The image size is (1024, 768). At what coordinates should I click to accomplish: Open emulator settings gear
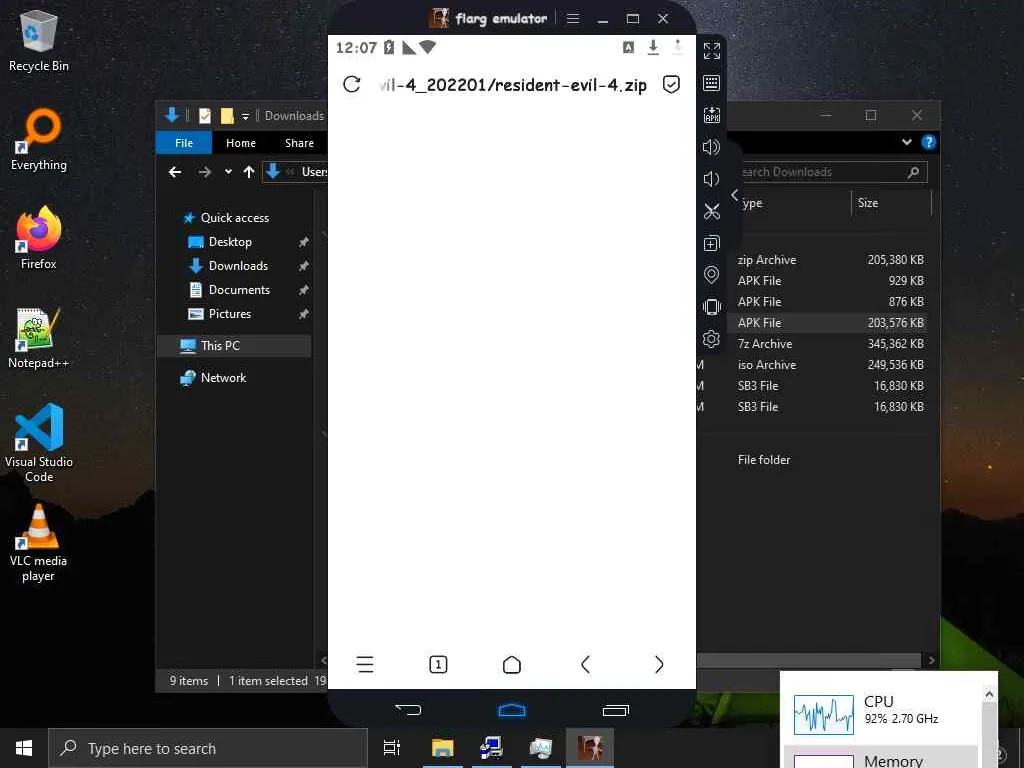(x=711, y=339)
